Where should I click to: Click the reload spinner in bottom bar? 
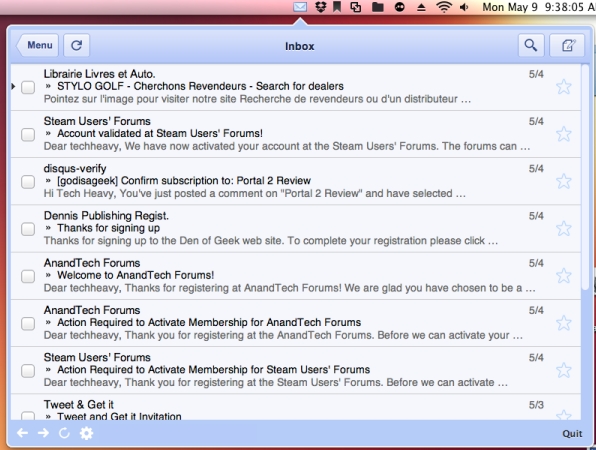click(64, 433)
